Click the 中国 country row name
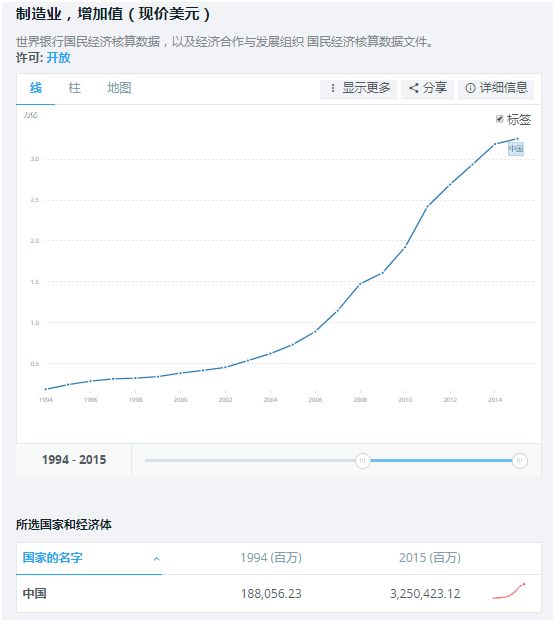This screenshot has height=622, width=555. pos(35,594)
